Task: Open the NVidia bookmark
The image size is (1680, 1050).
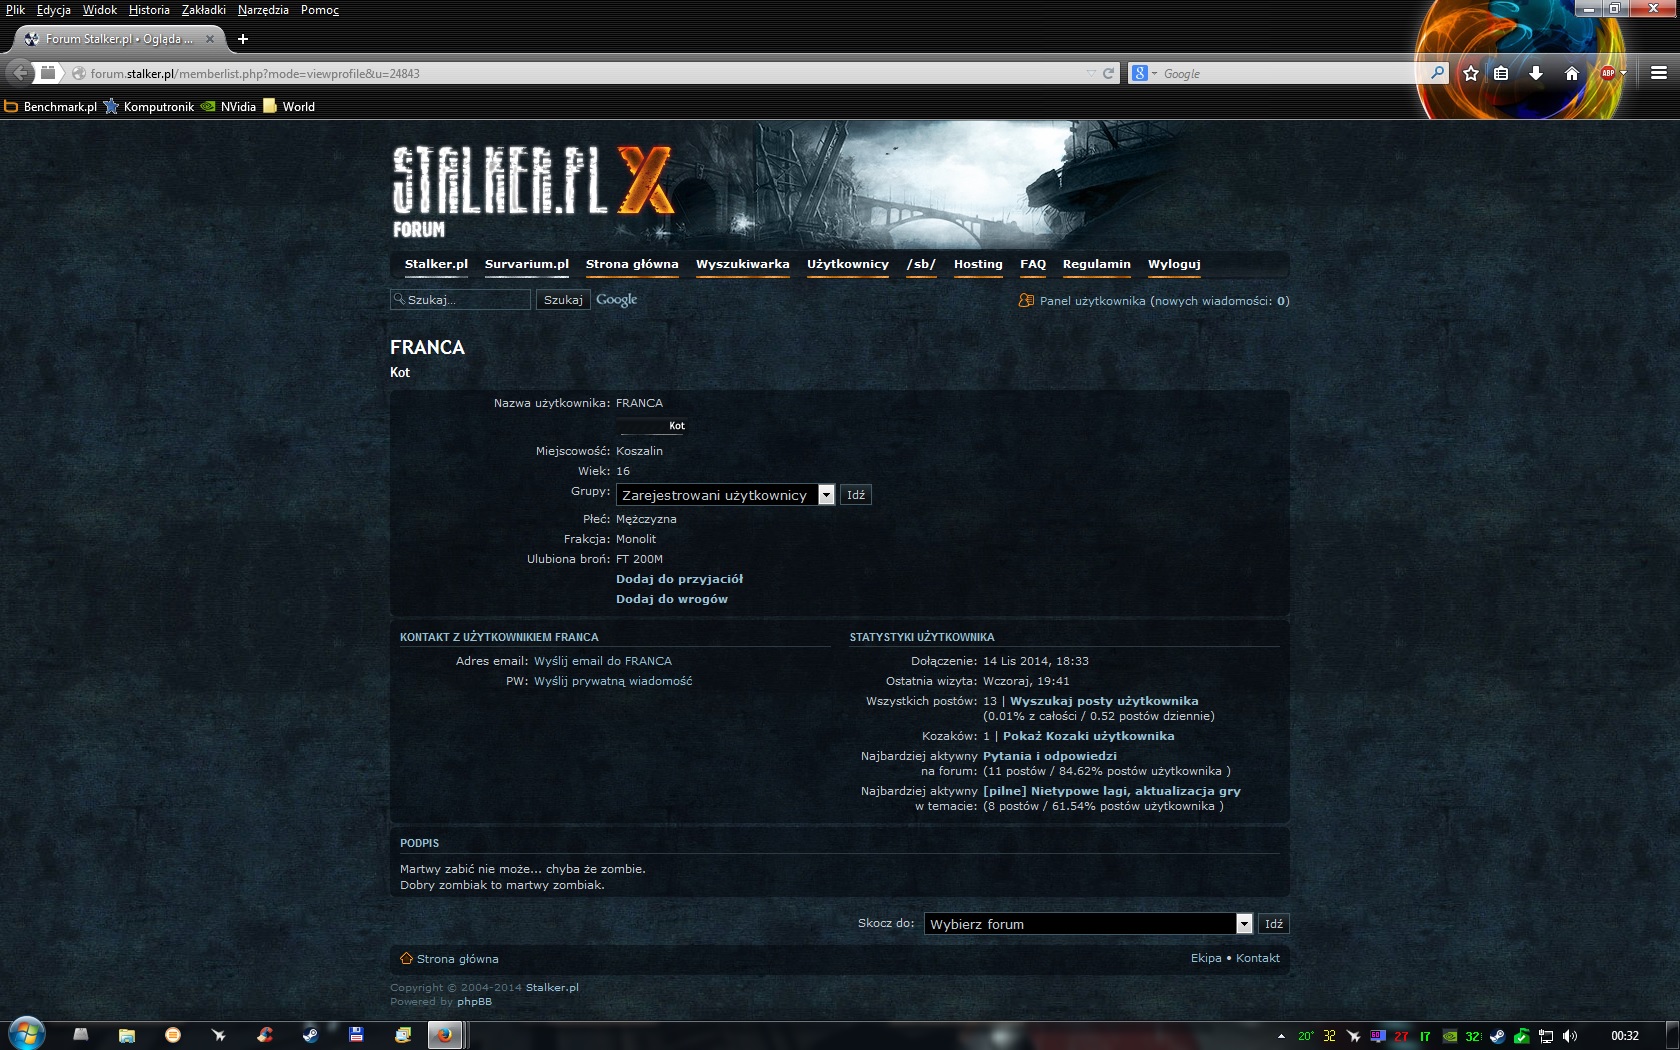Action: pyautogui.click(x=228, y=107)
